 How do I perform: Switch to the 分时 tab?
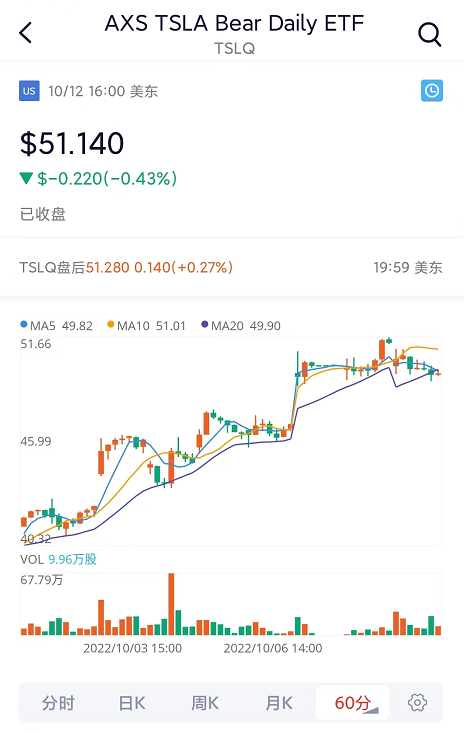(58, 703)
